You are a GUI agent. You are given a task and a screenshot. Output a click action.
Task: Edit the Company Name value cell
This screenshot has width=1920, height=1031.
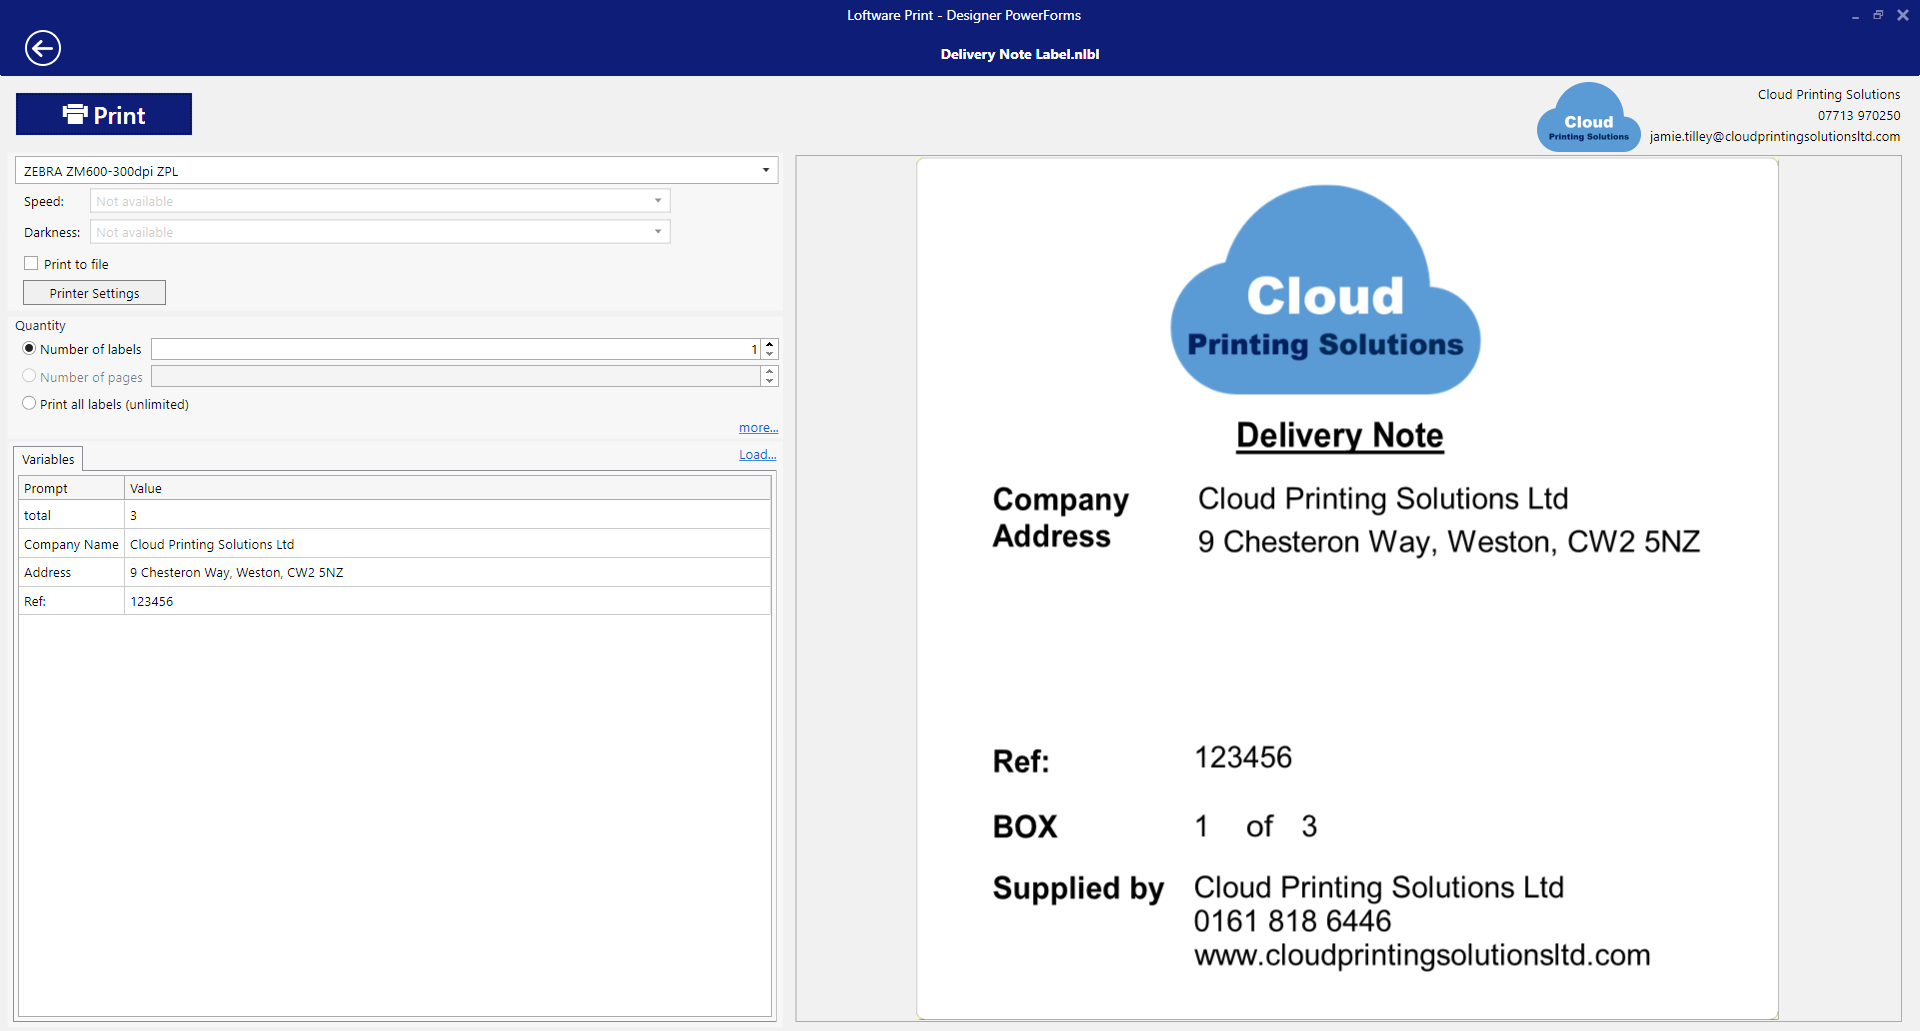coord(447,544)
